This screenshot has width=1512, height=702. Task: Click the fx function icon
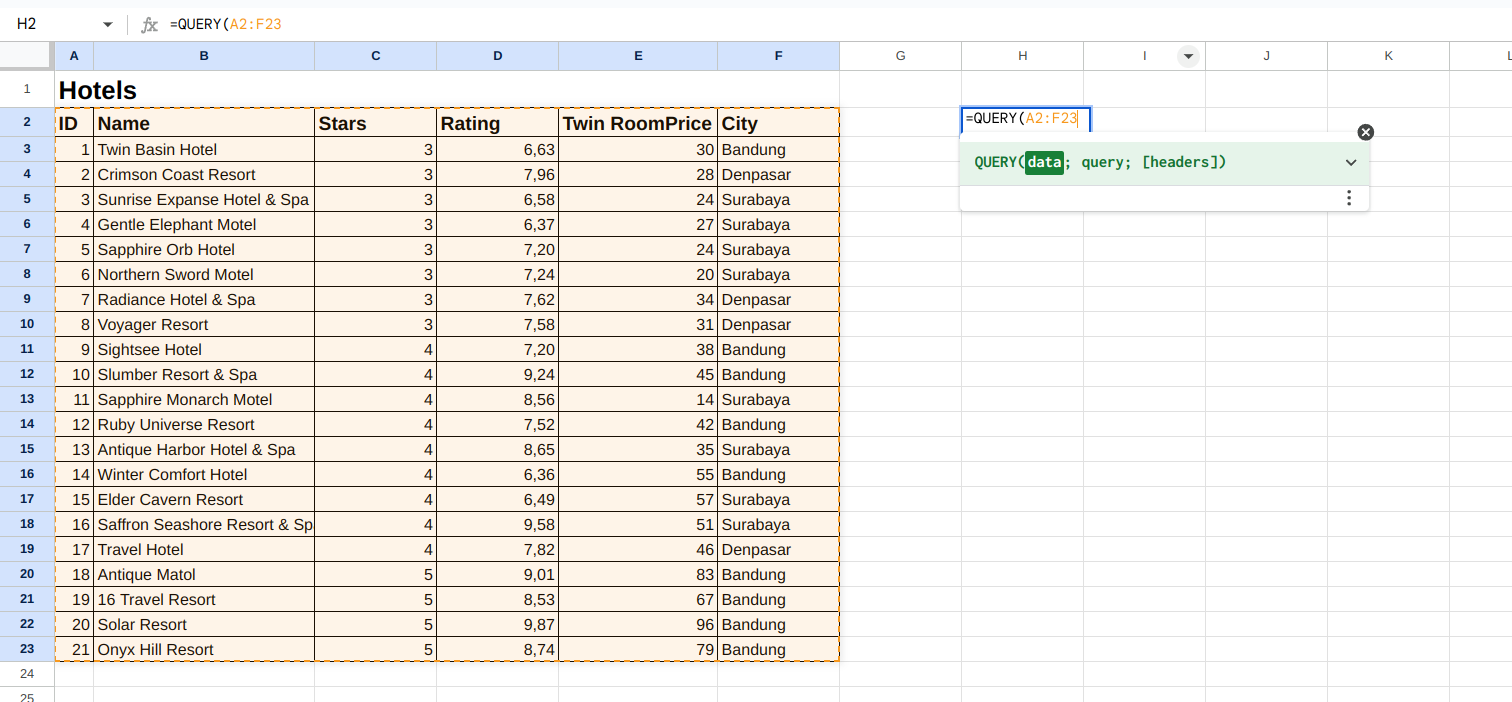point(149,24)
